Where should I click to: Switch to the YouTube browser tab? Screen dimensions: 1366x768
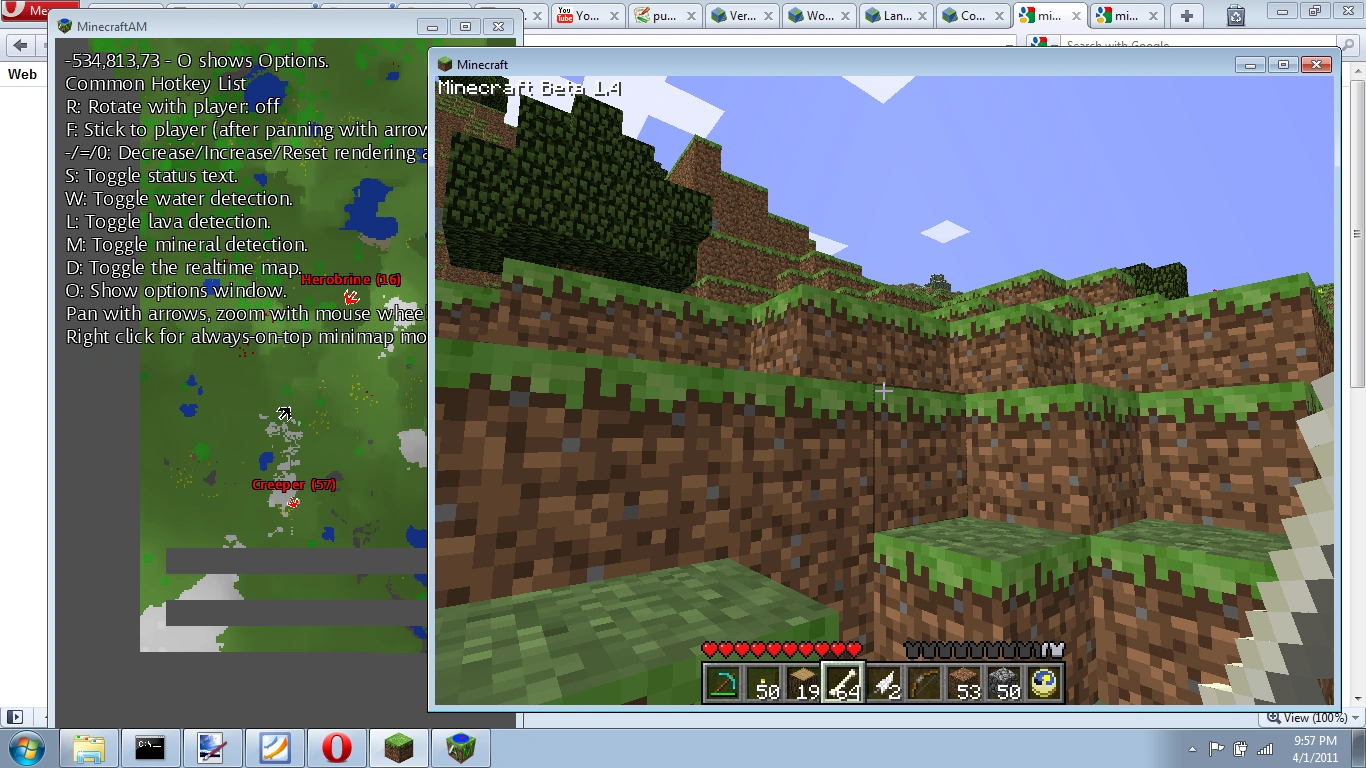click(590, 15)
